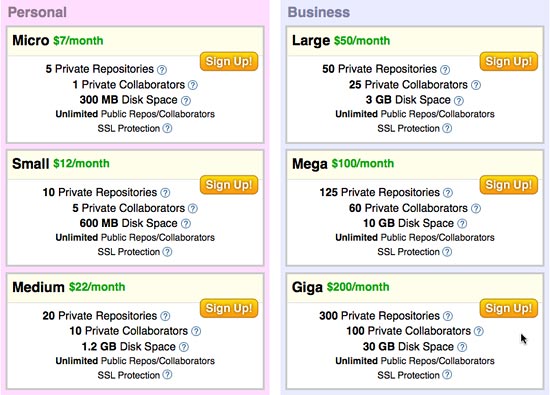Click help icon next to 300 MB Disk Space
This screenshot has width=550, height=395.
click(186, 101)
